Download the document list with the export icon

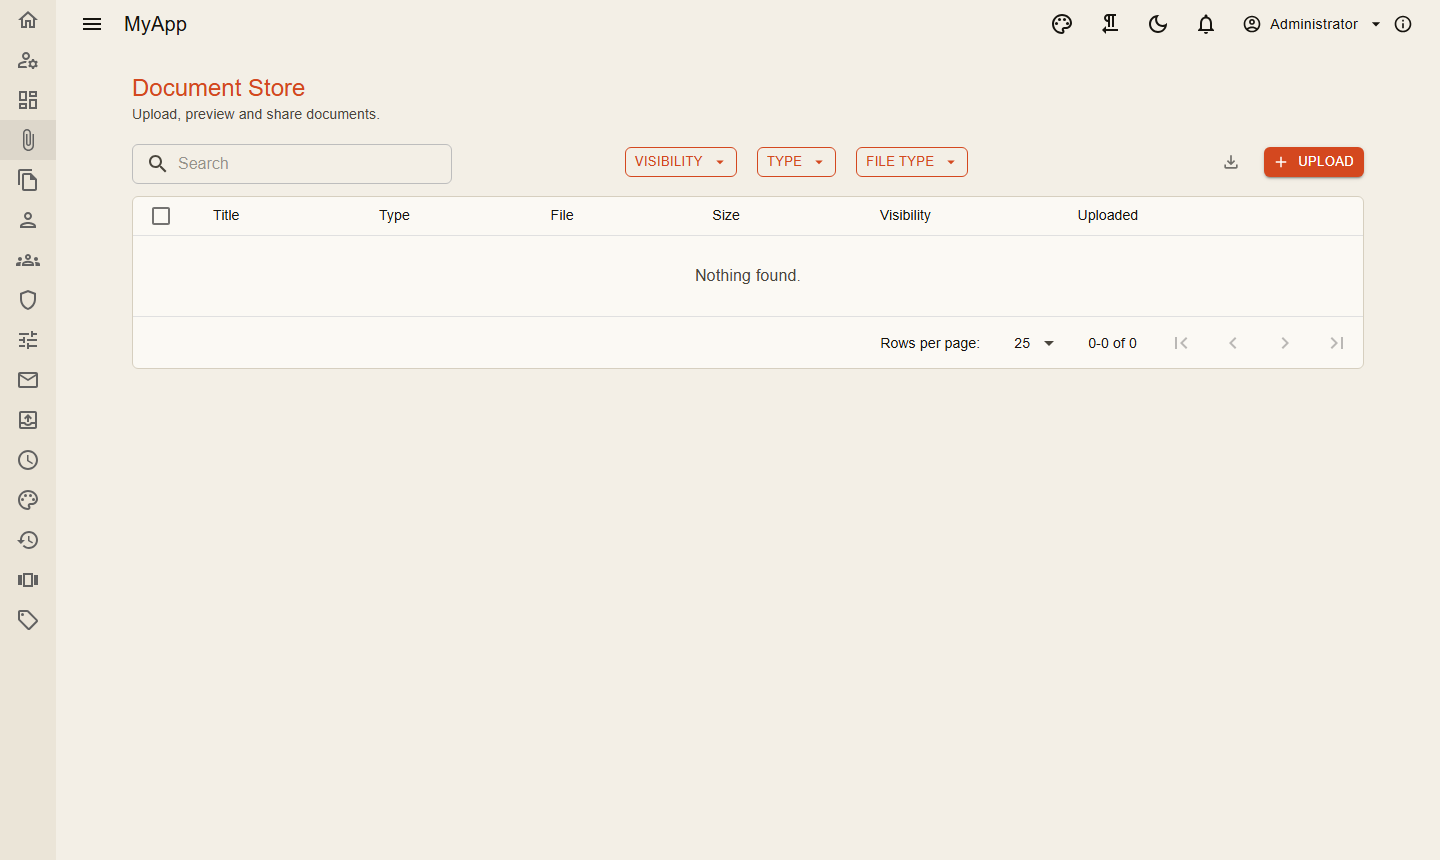pos(1231,162)
